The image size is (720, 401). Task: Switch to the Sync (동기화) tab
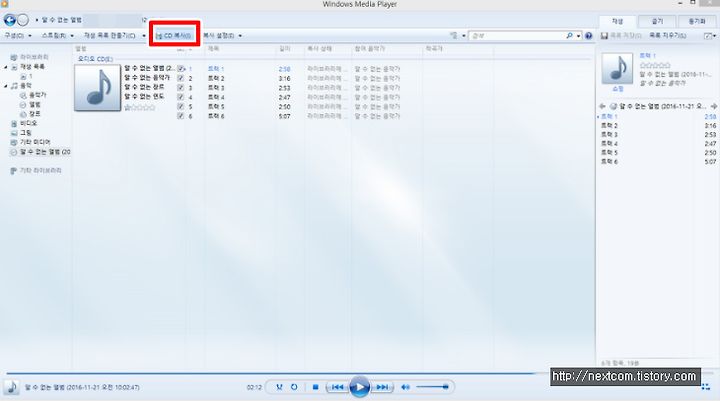(697, 22)
